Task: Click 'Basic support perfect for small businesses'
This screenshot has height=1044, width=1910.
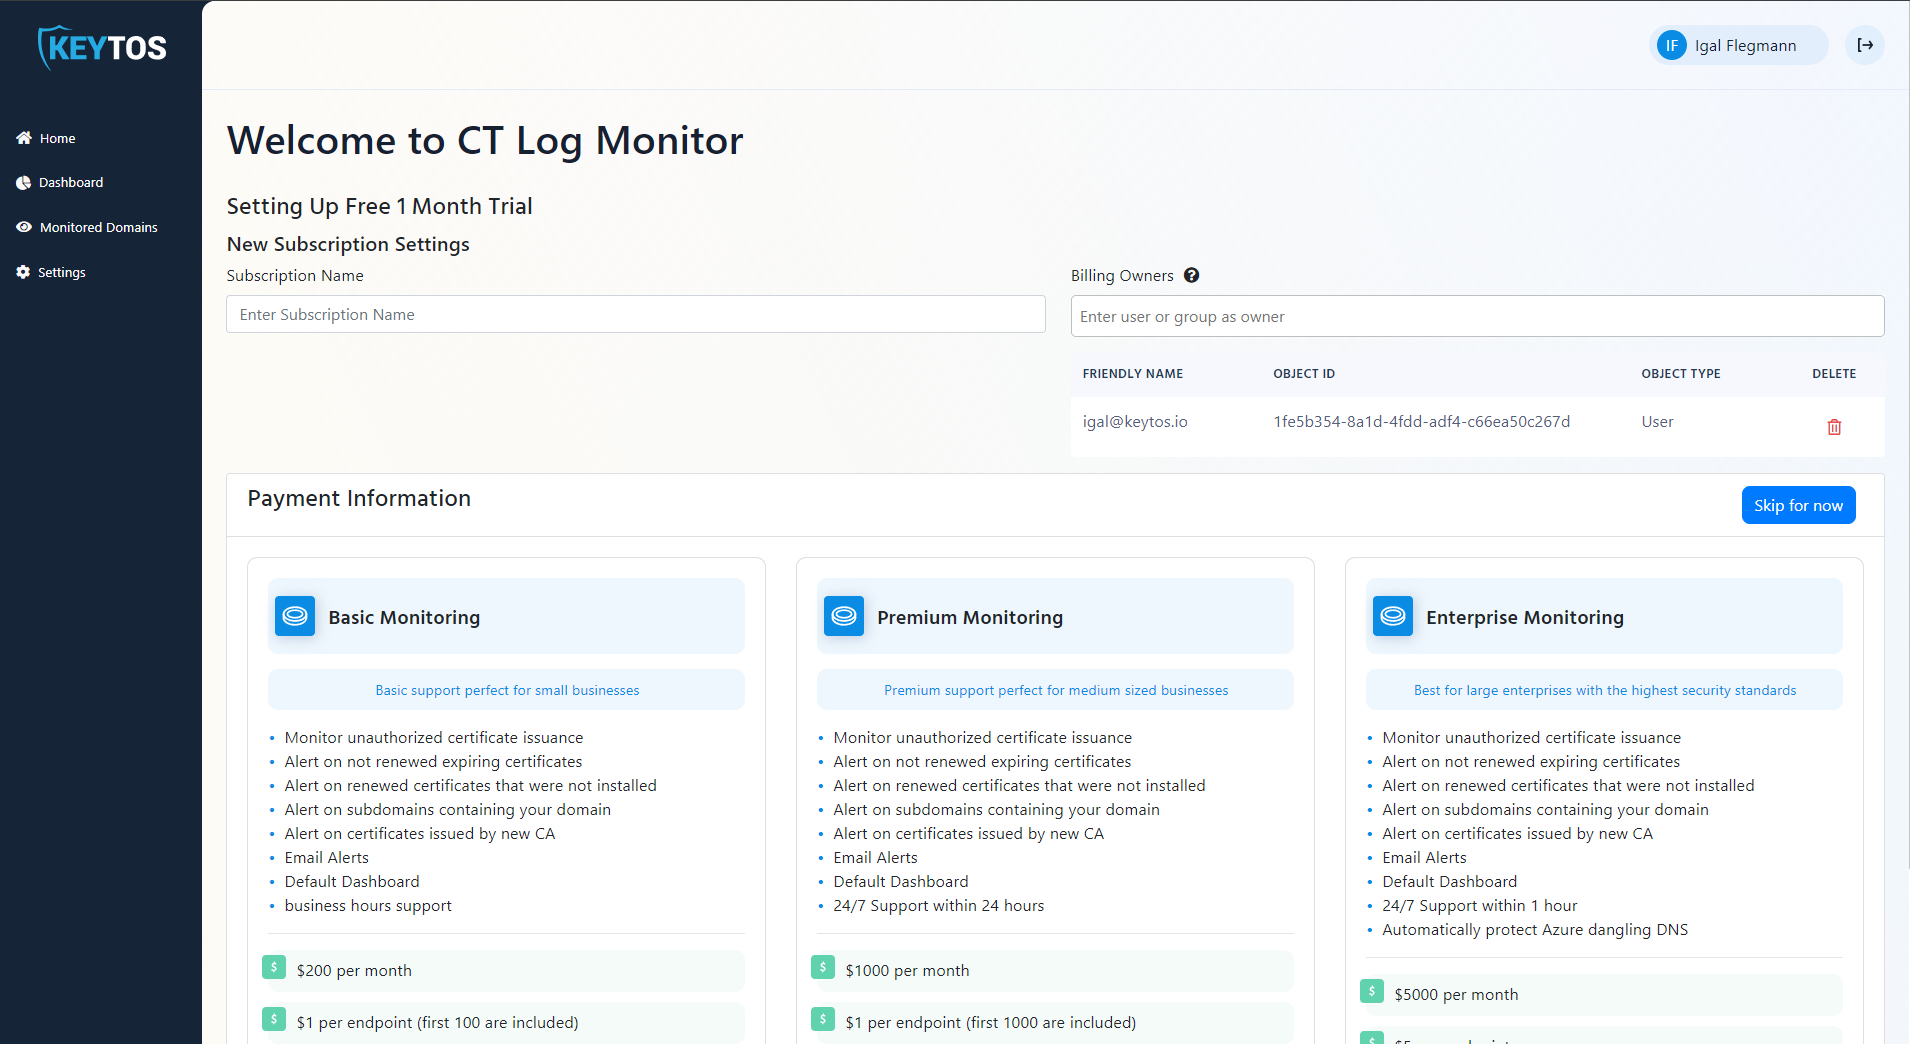Action: [x=507, y=690]
